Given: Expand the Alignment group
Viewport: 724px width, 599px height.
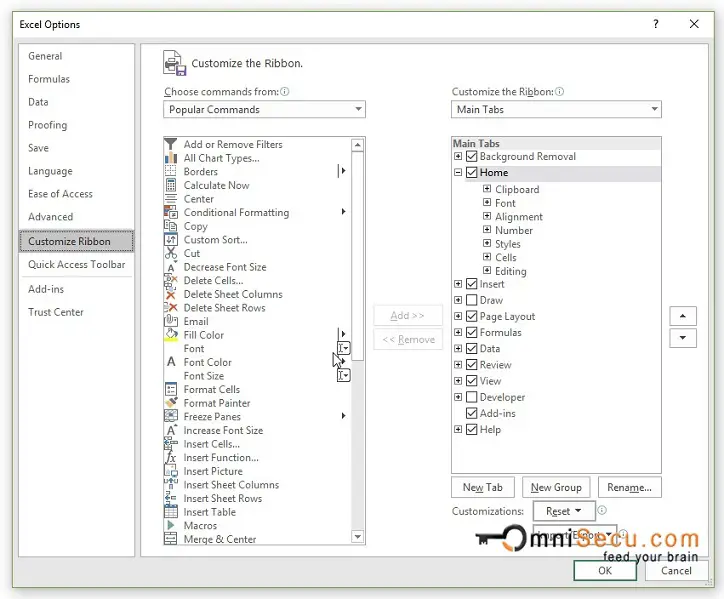Looking at the screenshot, I should pyautogui.click(x=487, y=216).
